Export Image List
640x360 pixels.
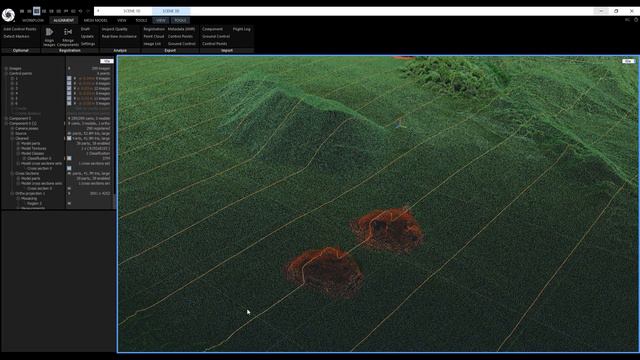(152, 44)
